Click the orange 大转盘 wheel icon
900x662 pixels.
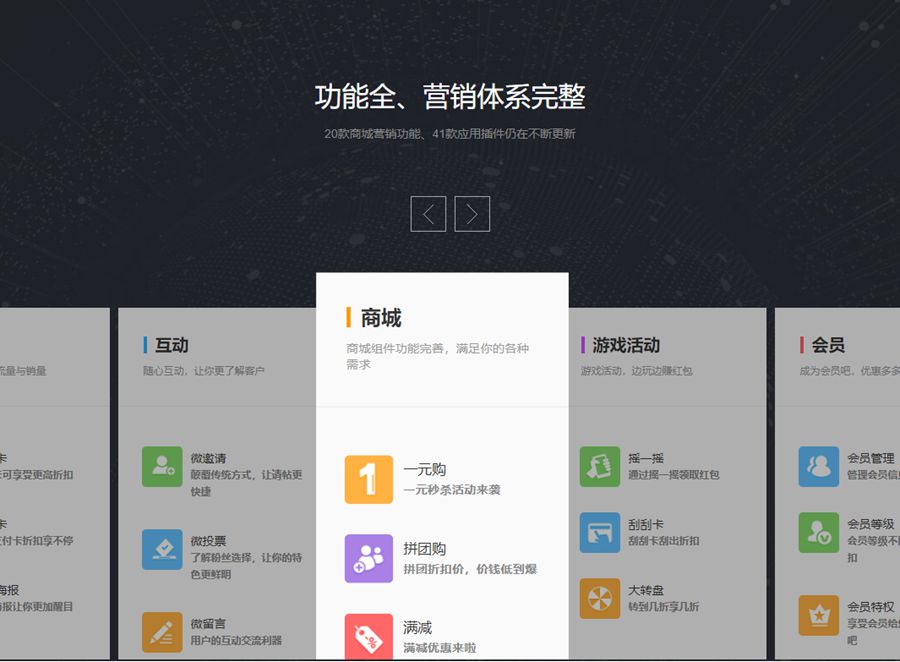(600, 598)
